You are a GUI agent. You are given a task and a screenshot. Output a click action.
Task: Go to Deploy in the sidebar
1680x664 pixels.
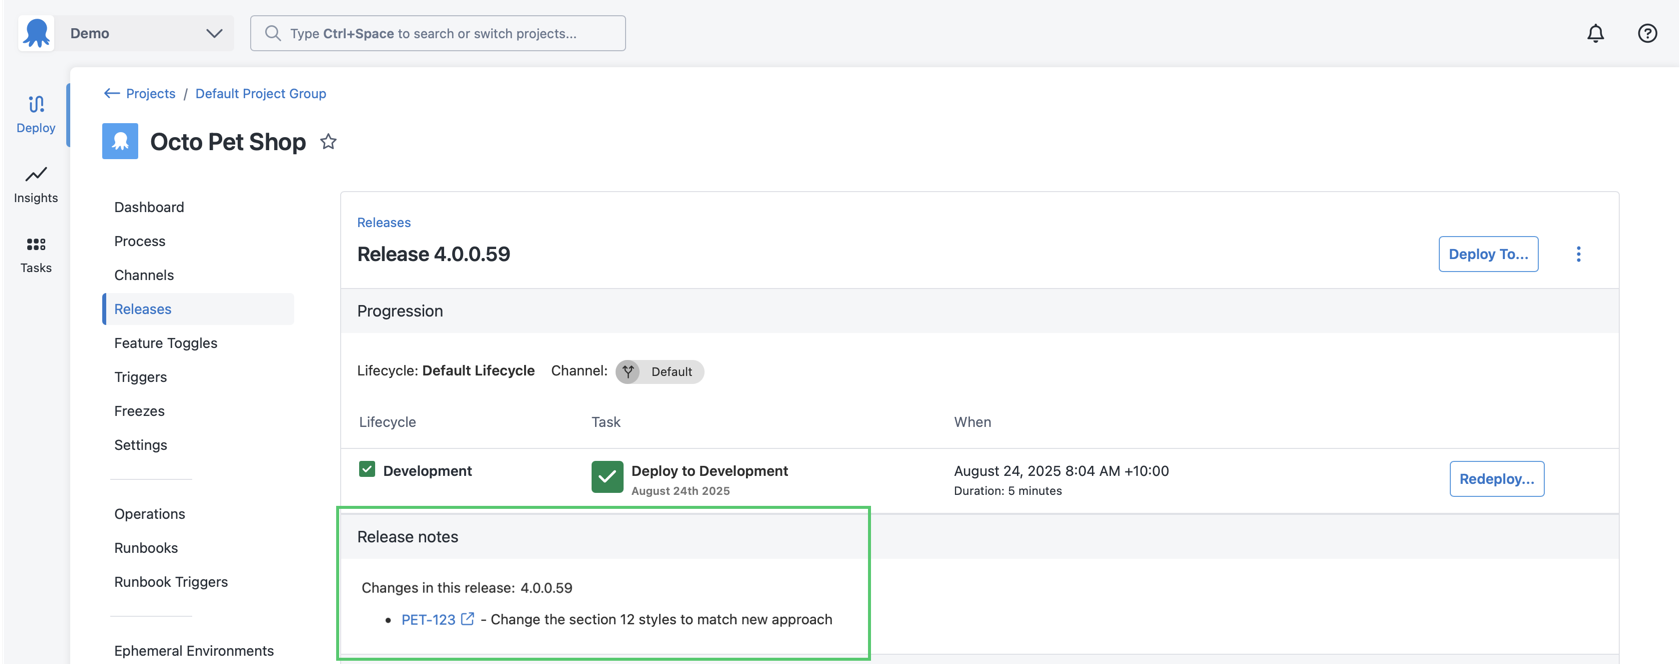pyautogui.click(x=36, y=114)
